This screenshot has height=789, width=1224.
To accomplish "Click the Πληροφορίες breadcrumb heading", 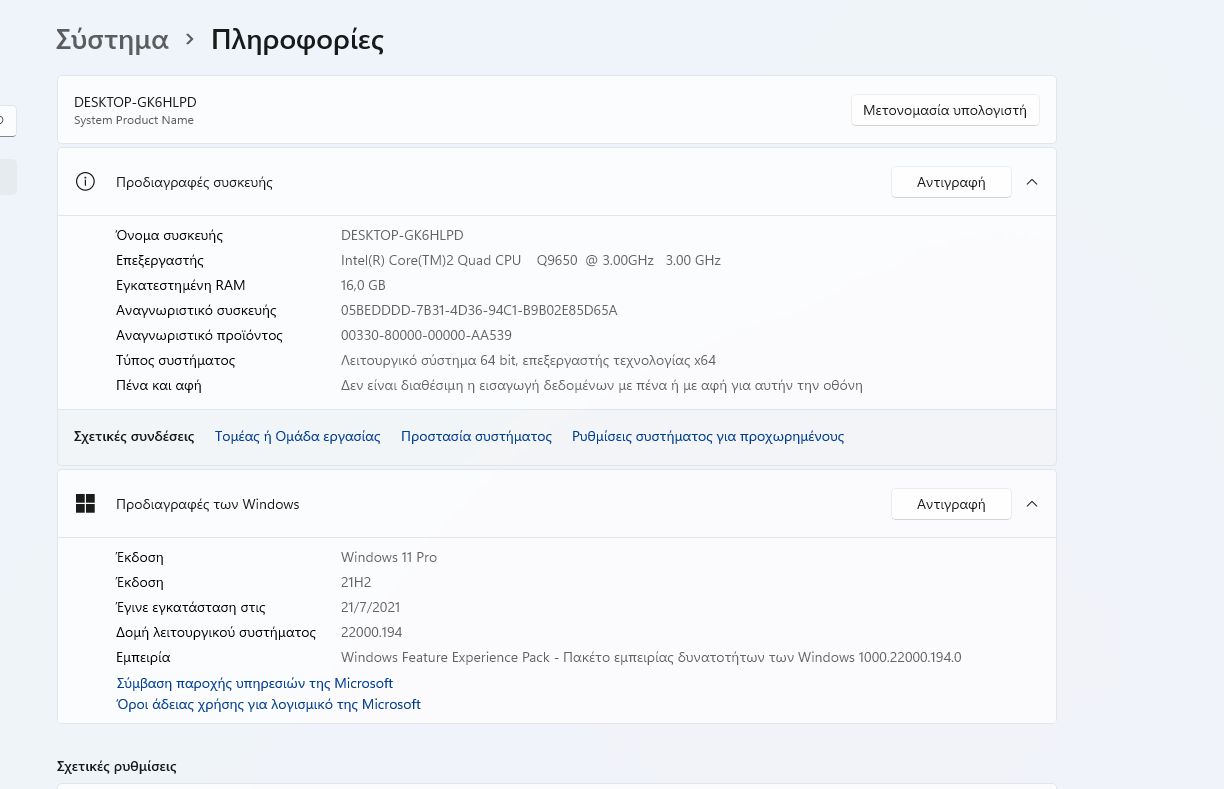I will click(x=298, y=40).
